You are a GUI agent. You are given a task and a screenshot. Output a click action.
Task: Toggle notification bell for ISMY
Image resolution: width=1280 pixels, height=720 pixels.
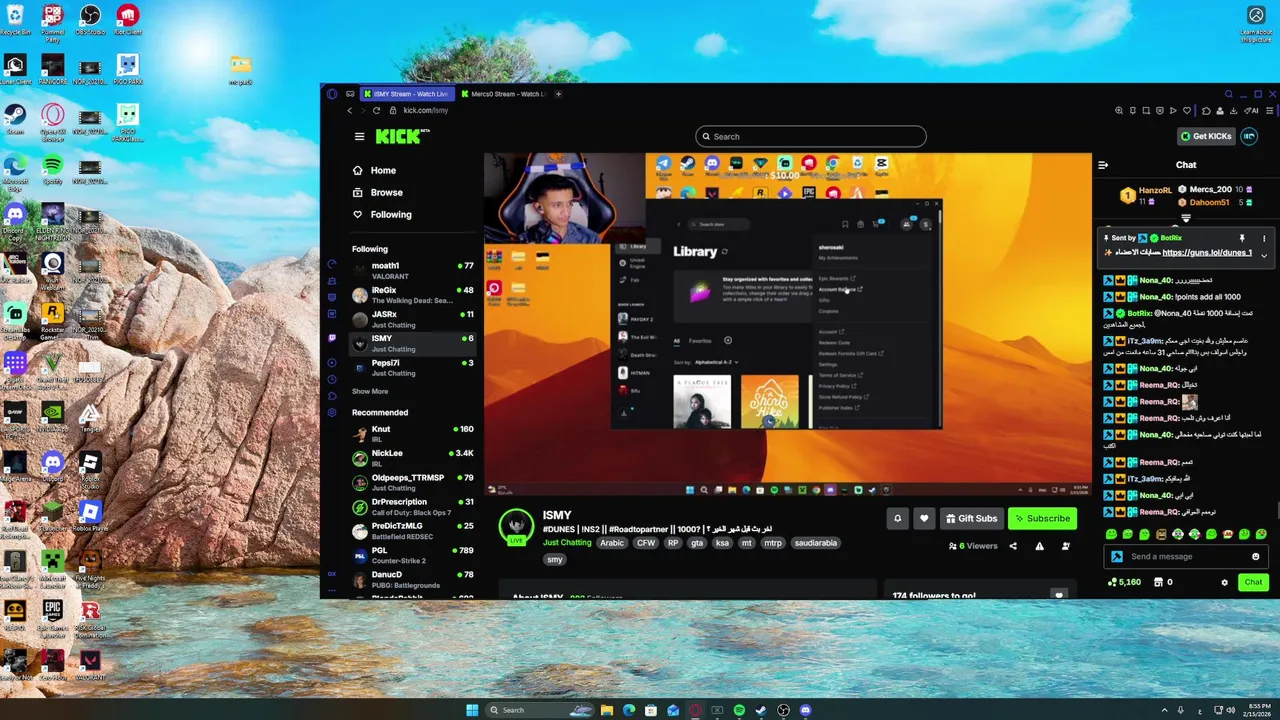[x=897, y=518]
